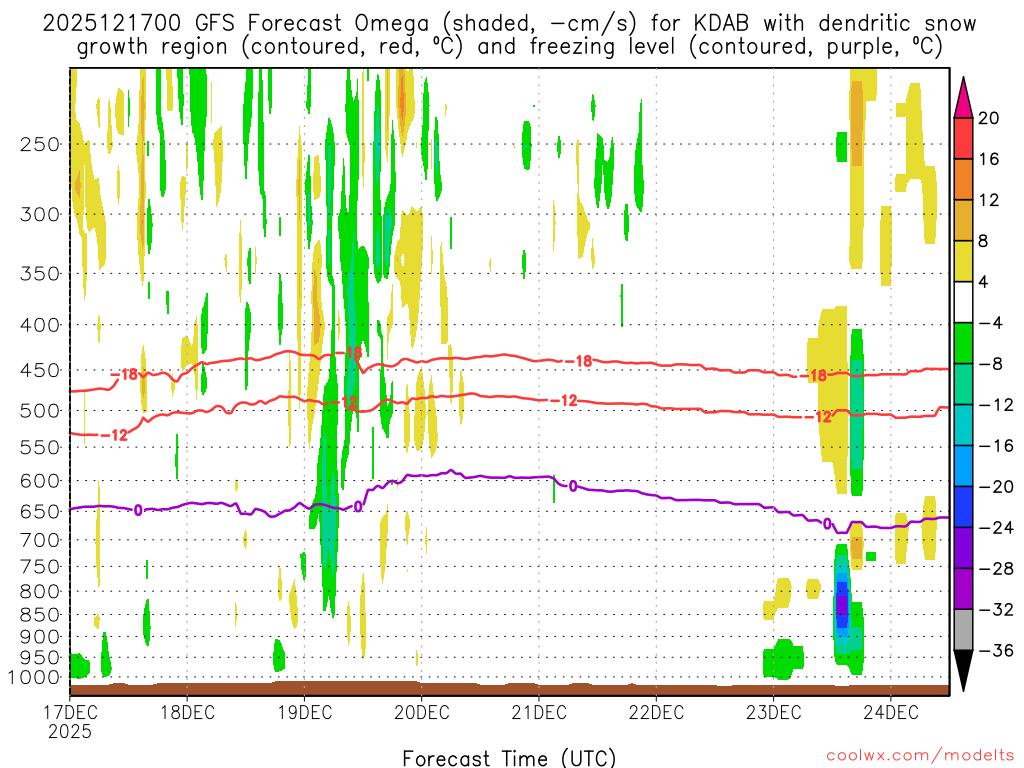Click the 400 pressure level label

[40, 325]
